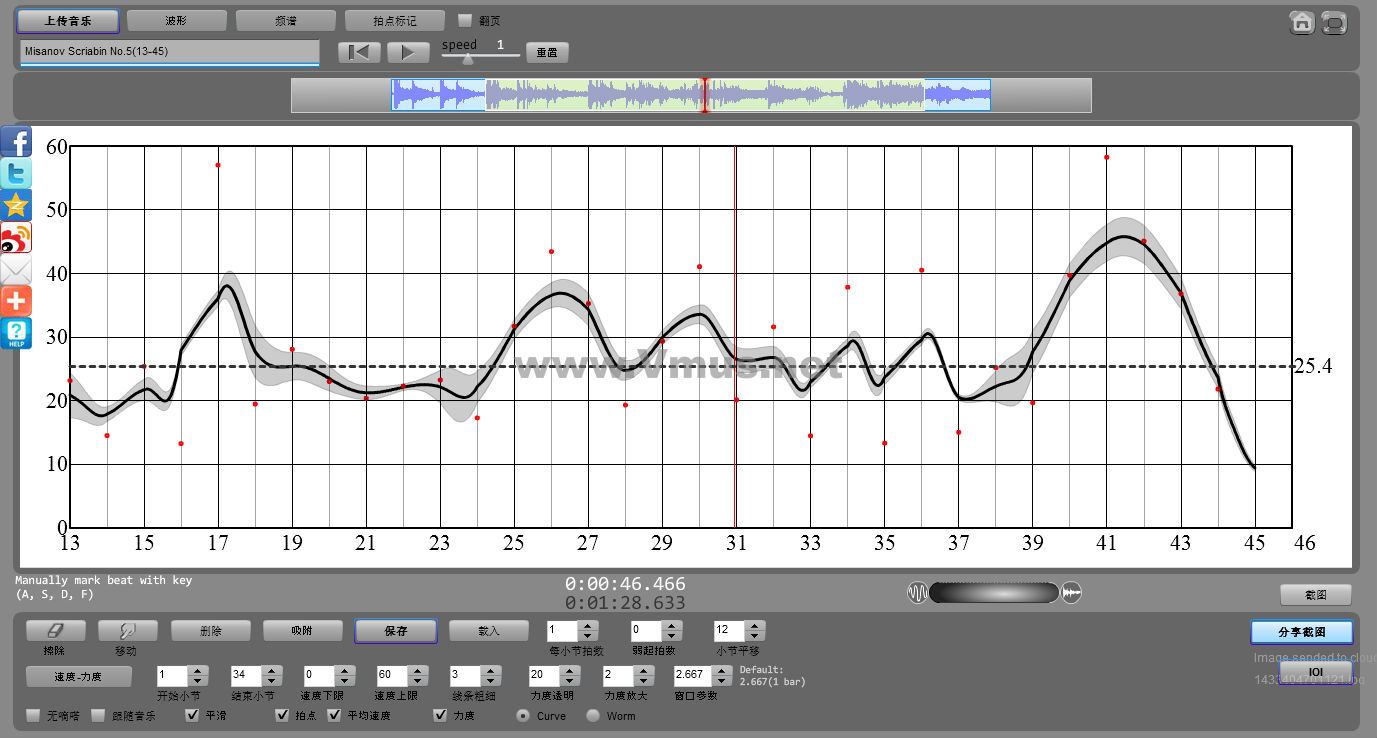Screen dimensions: 1377x738
Task: Click the playback speed slider handle
Action: [467, 58]
